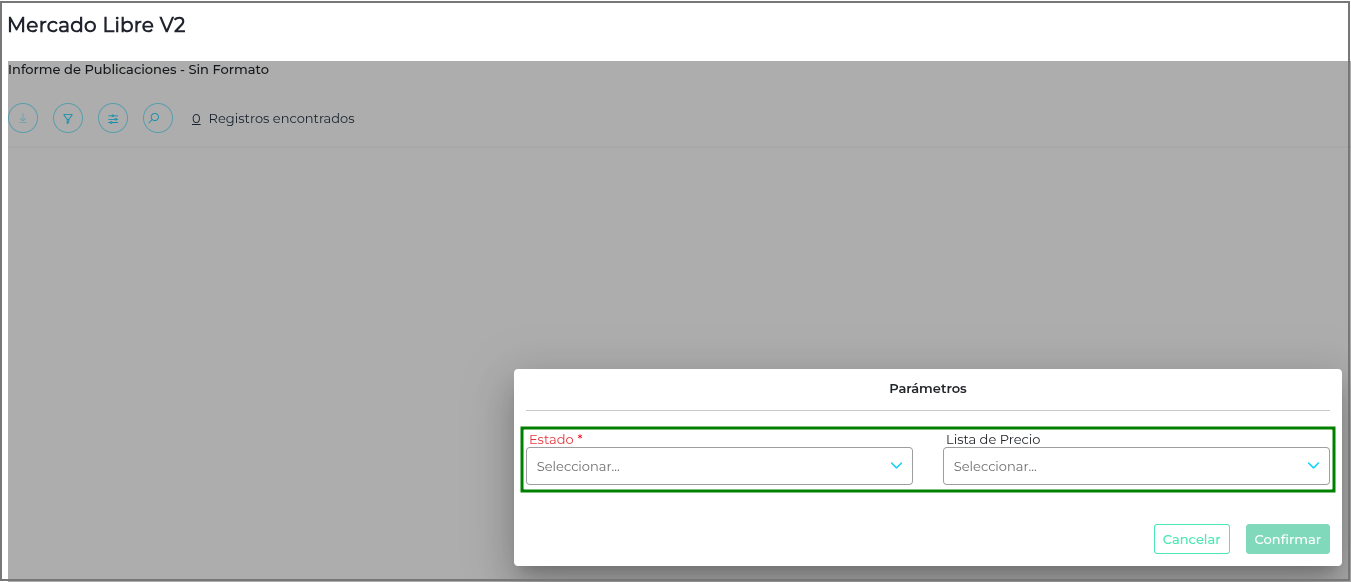Screen dimensions: 1351x582
Task: Open the Estado dropdown
Action: pos(719,466)
